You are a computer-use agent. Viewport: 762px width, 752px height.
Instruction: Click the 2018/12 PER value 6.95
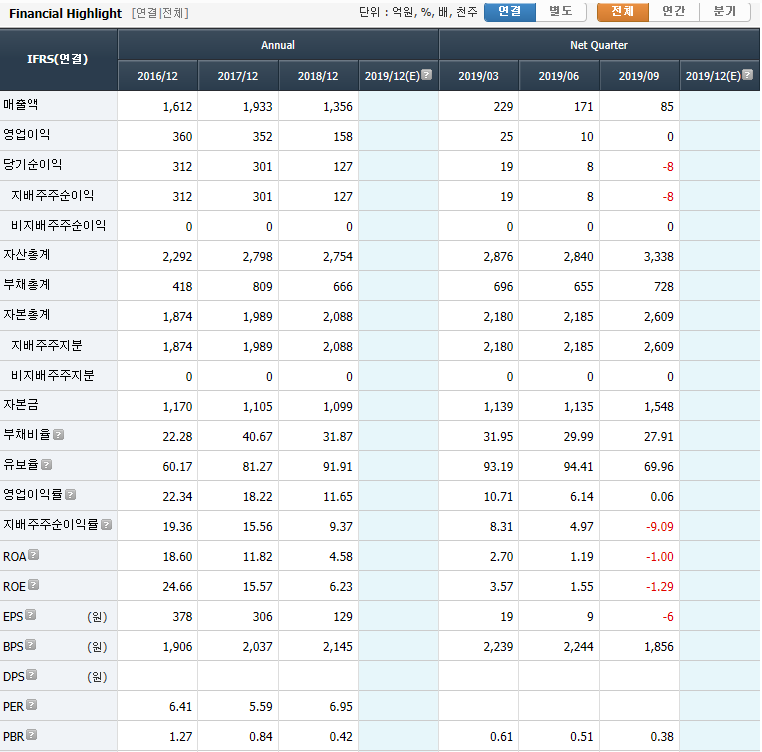341,707
